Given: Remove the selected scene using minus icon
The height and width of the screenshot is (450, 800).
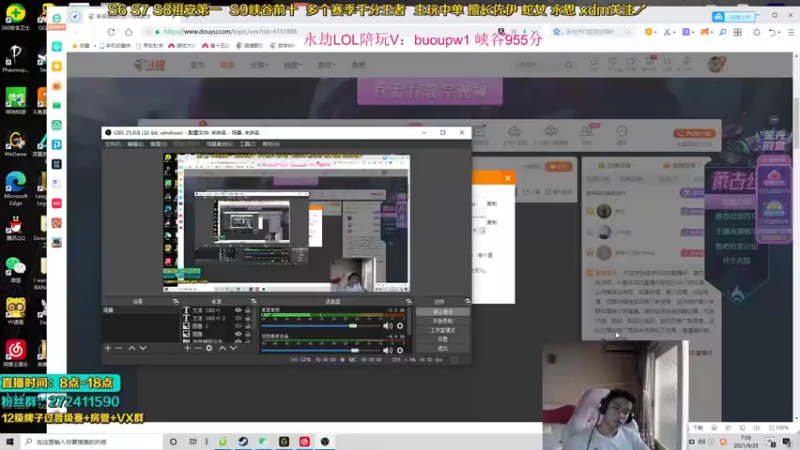Looking at the screenshot, I should [119, 348].
